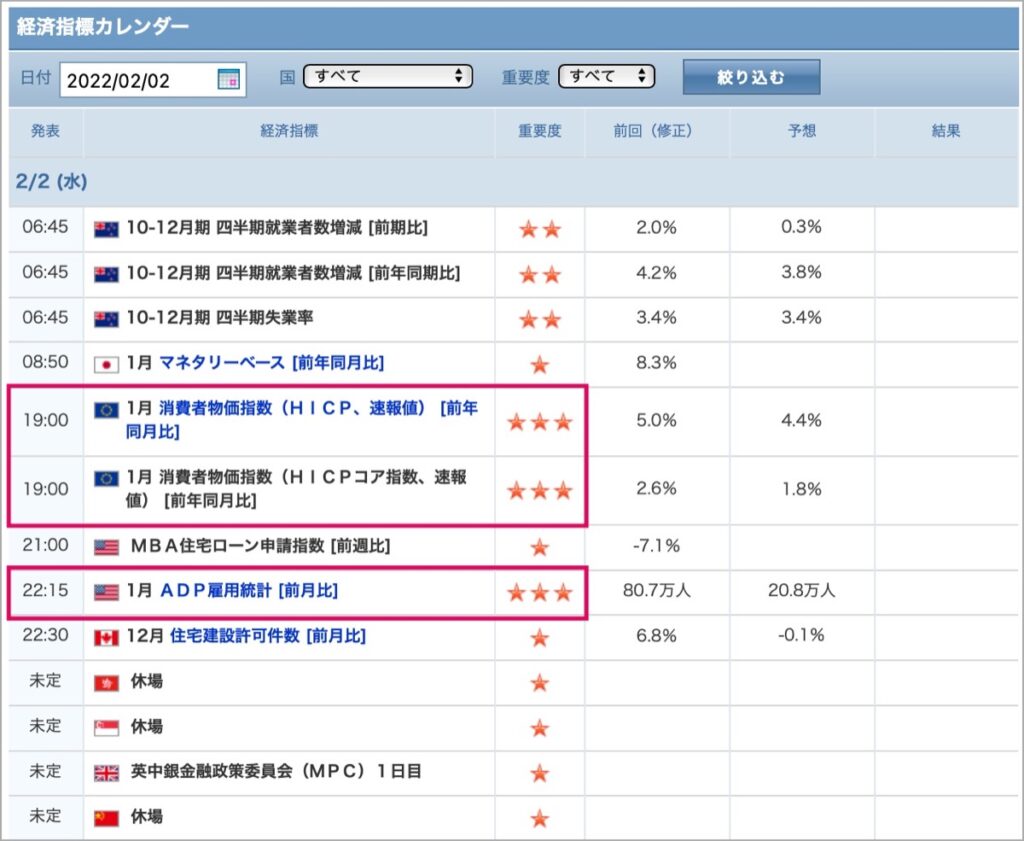The width and height of the screenshot is (1024, 841).
Task: Open the マネタリーベース [前年同月比] link
Action: (272, 362)
